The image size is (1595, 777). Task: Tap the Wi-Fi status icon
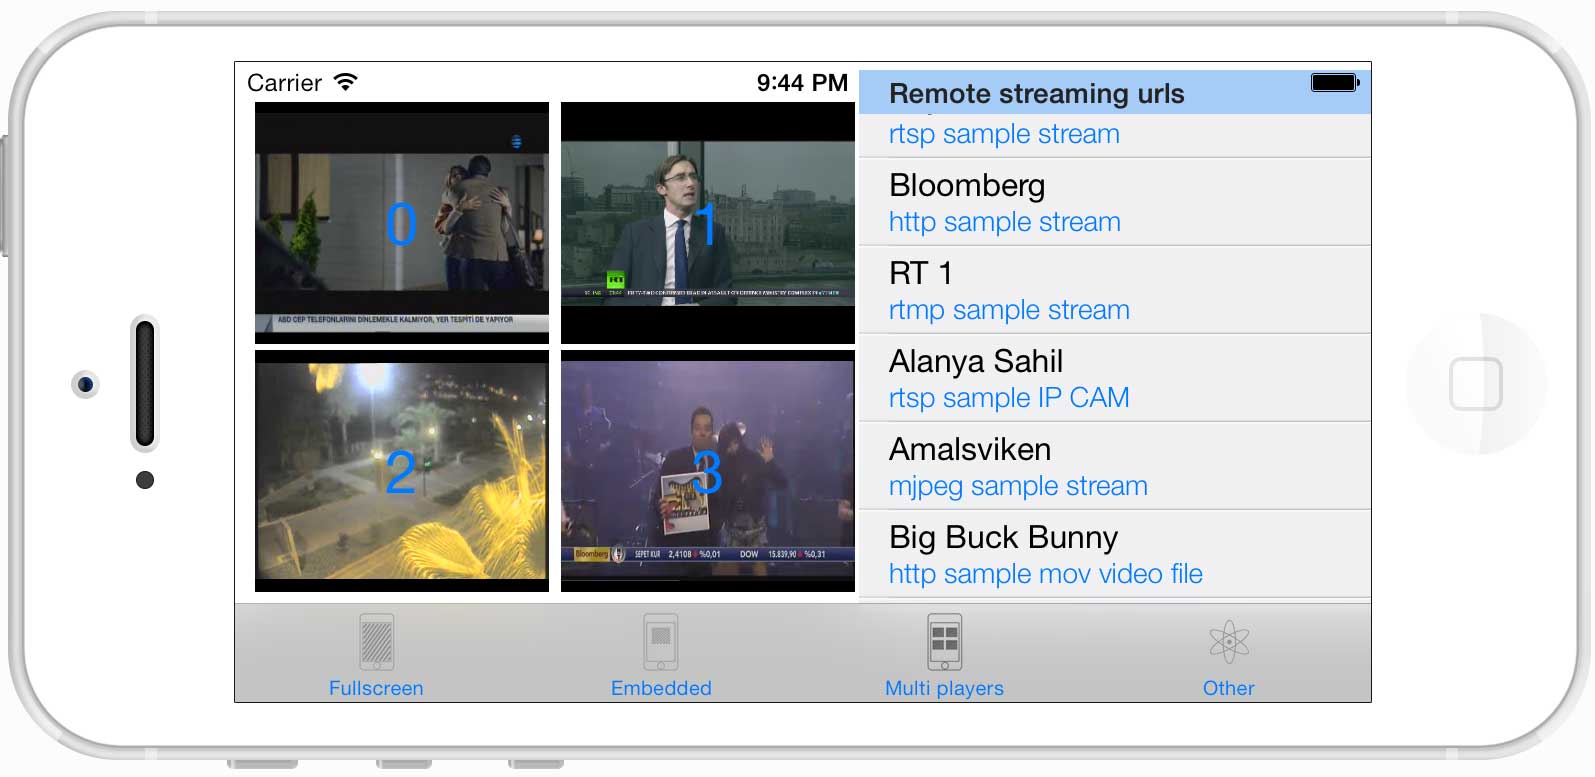346,82
